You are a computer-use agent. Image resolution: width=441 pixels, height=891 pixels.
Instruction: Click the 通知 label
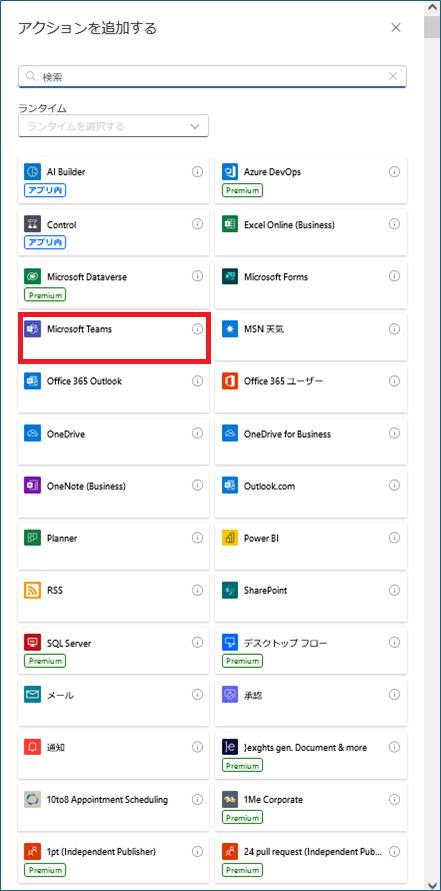point(56,747)
